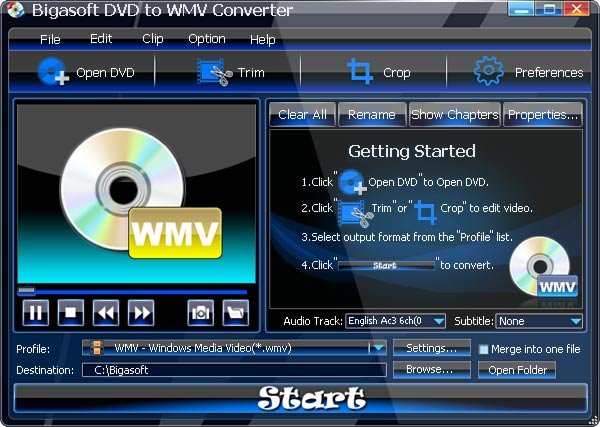This screenshot has width=600, height=427.
Task: Click the Trim icon in Getting Started step 2
Action: (356, 213)
